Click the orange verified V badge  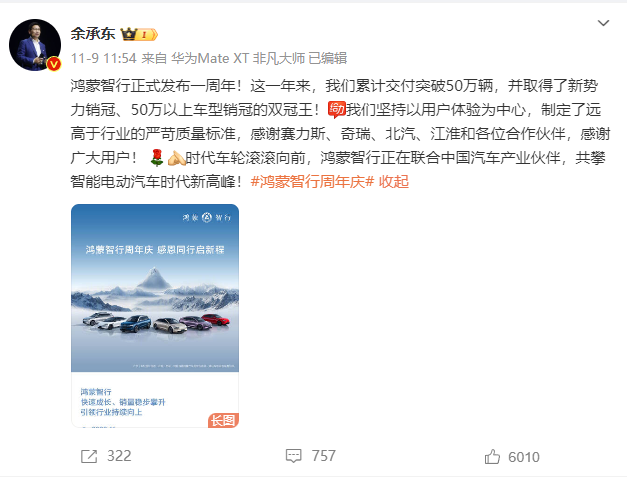coord(54,64)
